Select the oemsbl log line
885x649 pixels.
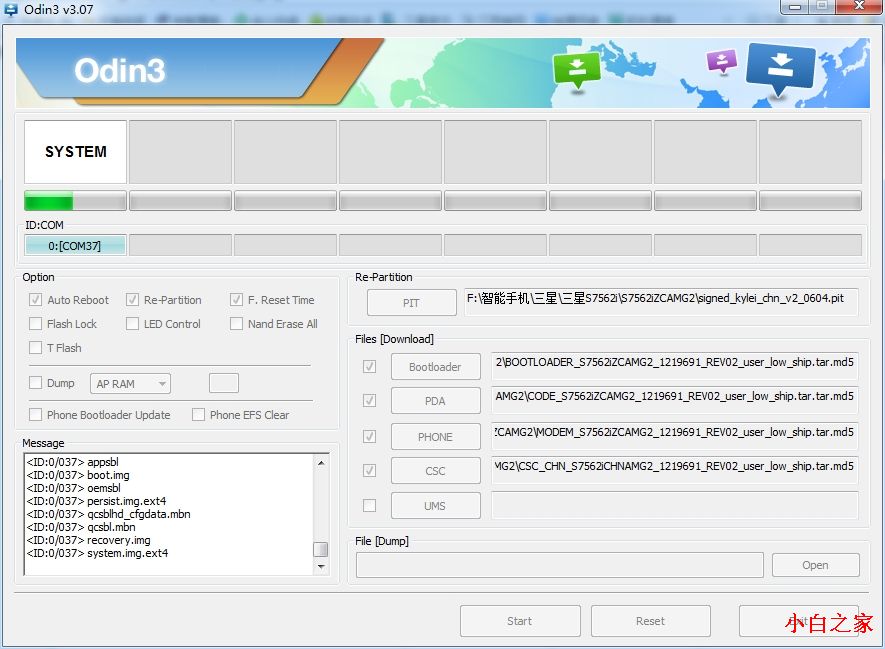pos(73,488)
